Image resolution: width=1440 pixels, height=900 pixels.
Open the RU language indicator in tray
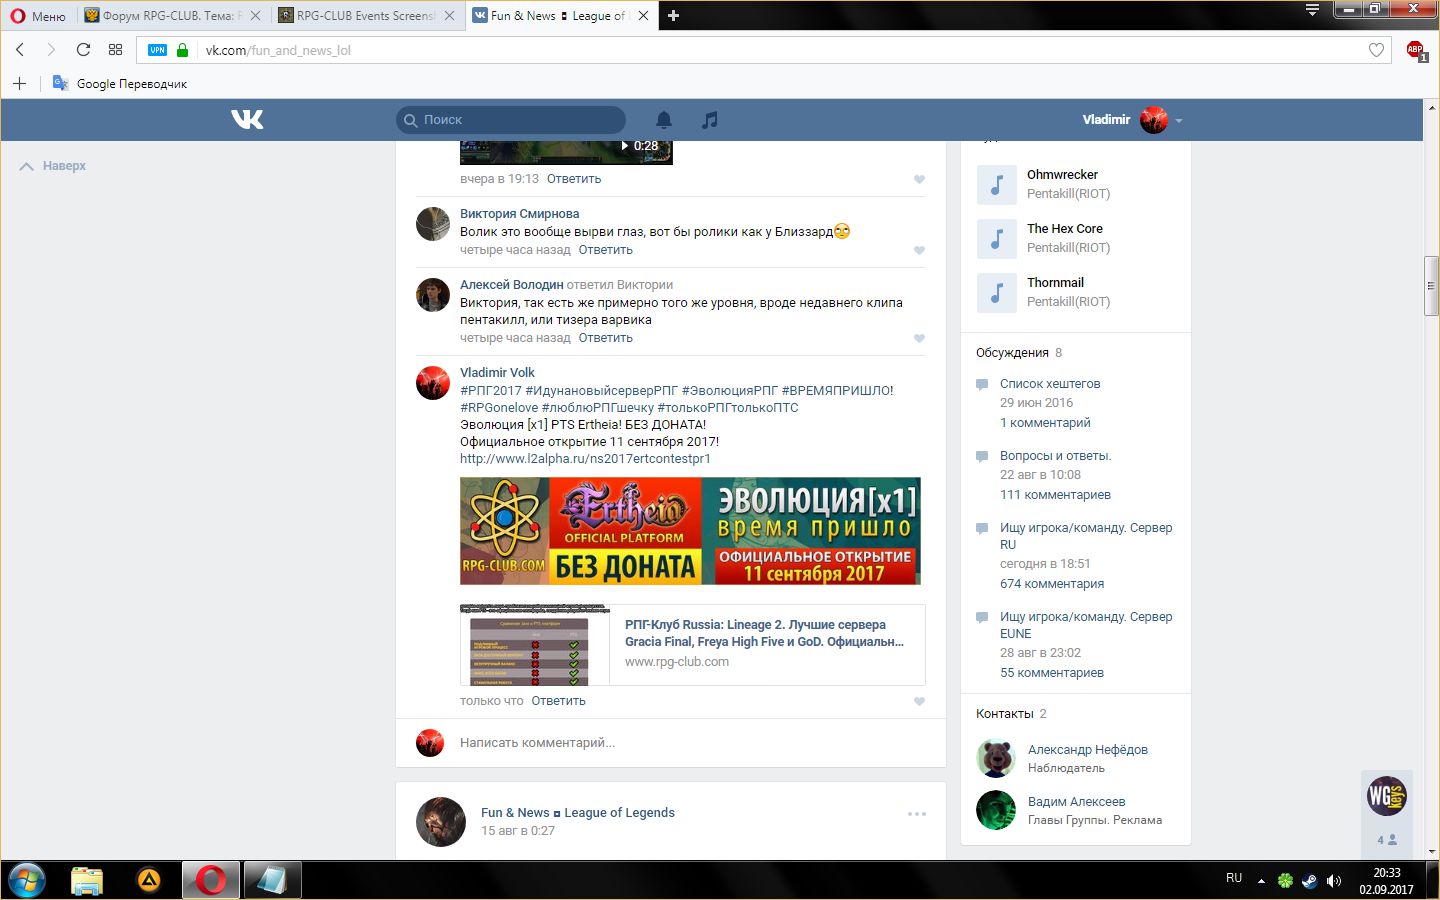1234,878
